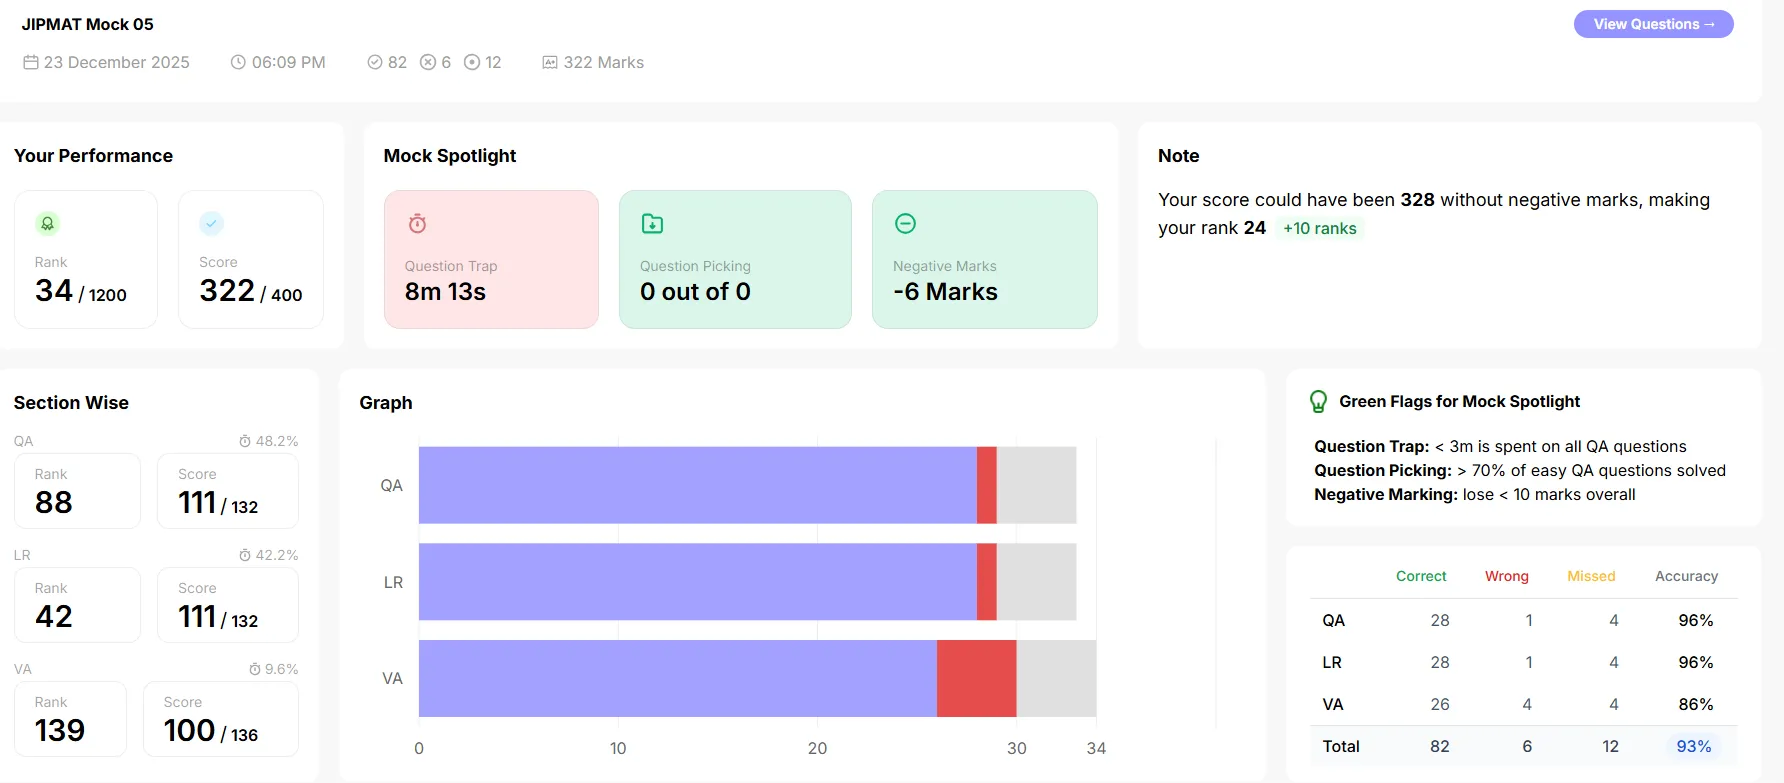Click the Question Trap stopwatch icon
The height and width of the screenshot is (783, 1784).
point(417,223)
